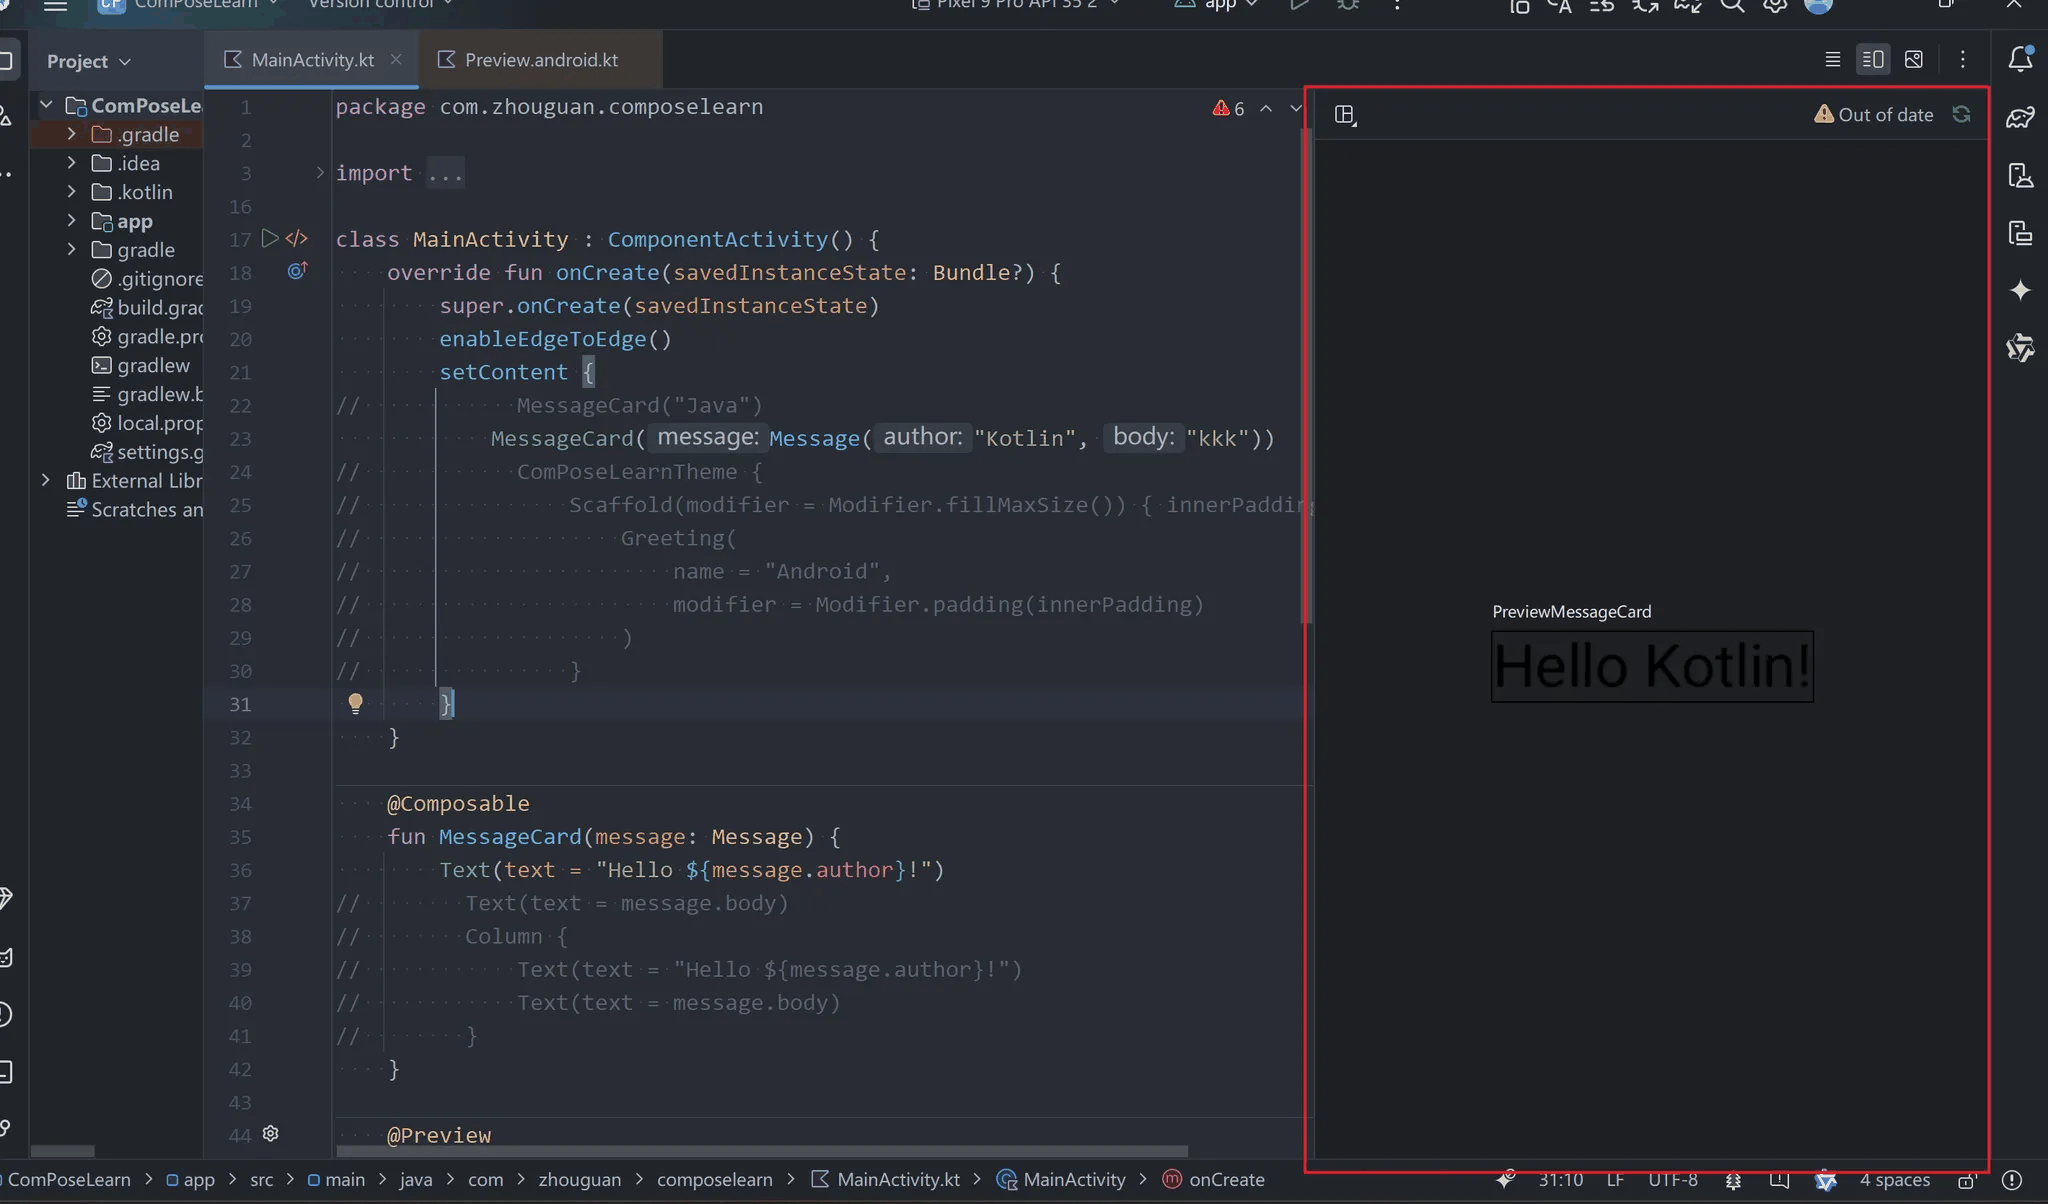Image resolution: width=2048 pixels, height=1204 pixels.
Task: Open Running Devices side icon
Action: coord(2020,233)
